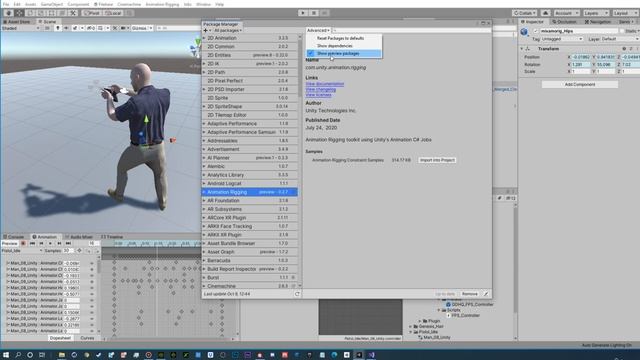Click the scene camera settings icon
Screen dimensions: 640x360
124,28
